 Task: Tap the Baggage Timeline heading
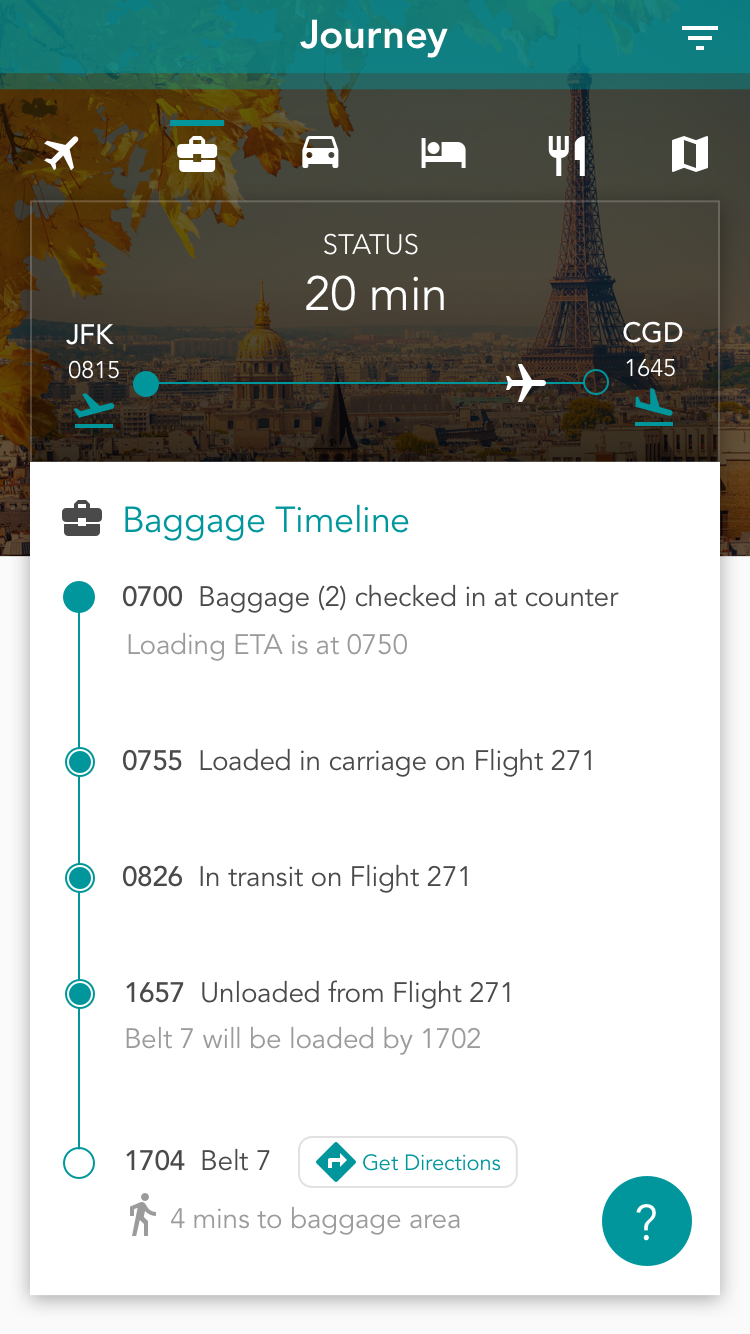pyautogui.click(x=265, y=520)
